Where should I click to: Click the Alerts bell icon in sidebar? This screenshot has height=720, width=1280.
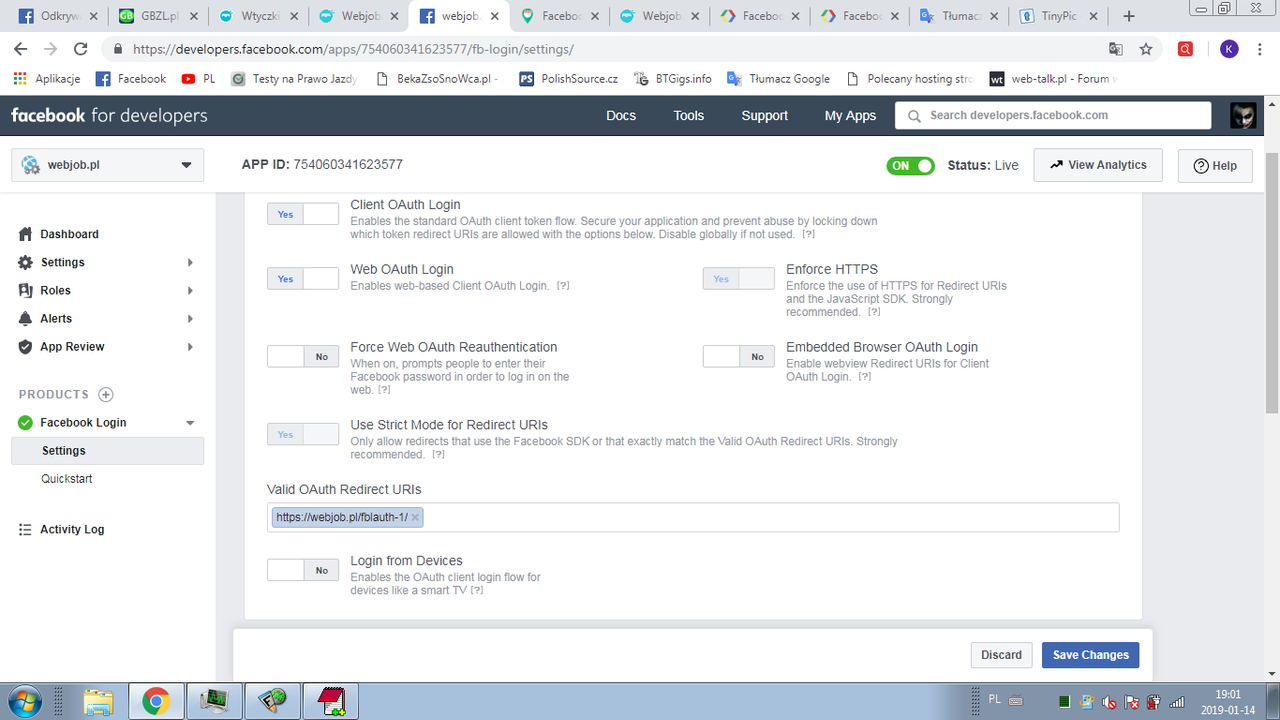[x=25, y=318]
